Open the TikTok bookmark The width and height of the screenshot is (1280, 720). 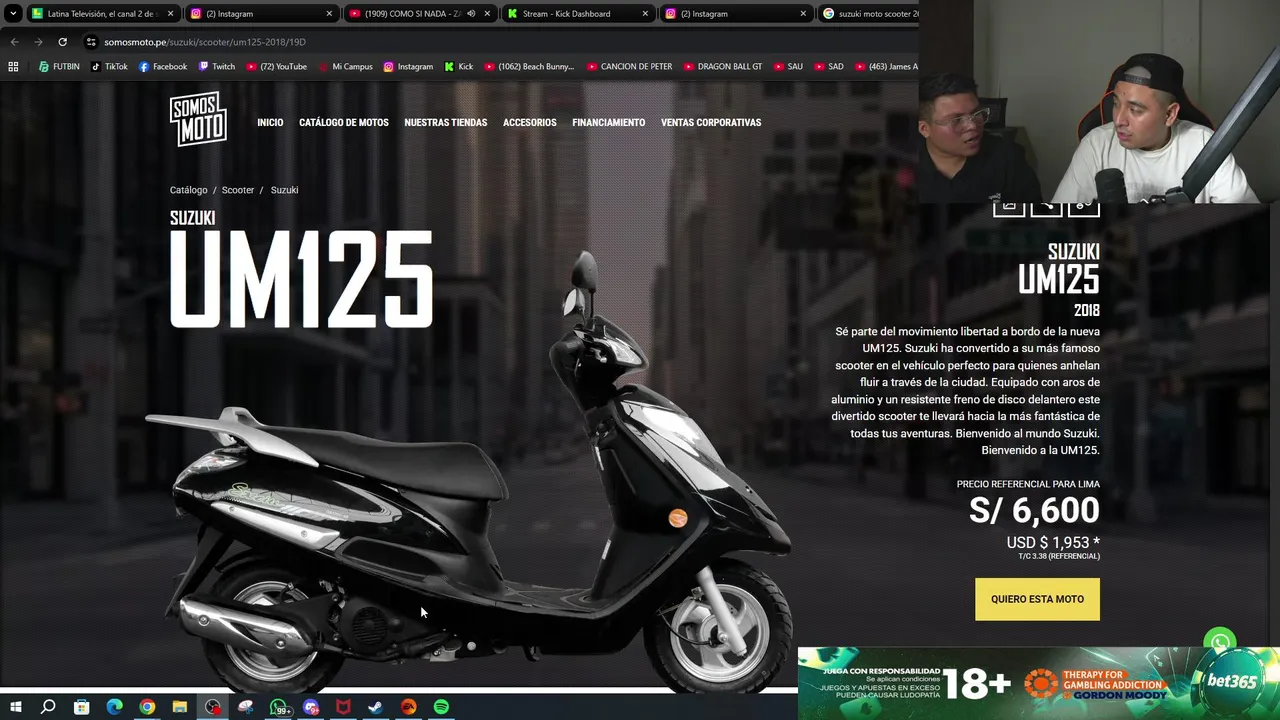pyautogui.click(x=109, y=67)
